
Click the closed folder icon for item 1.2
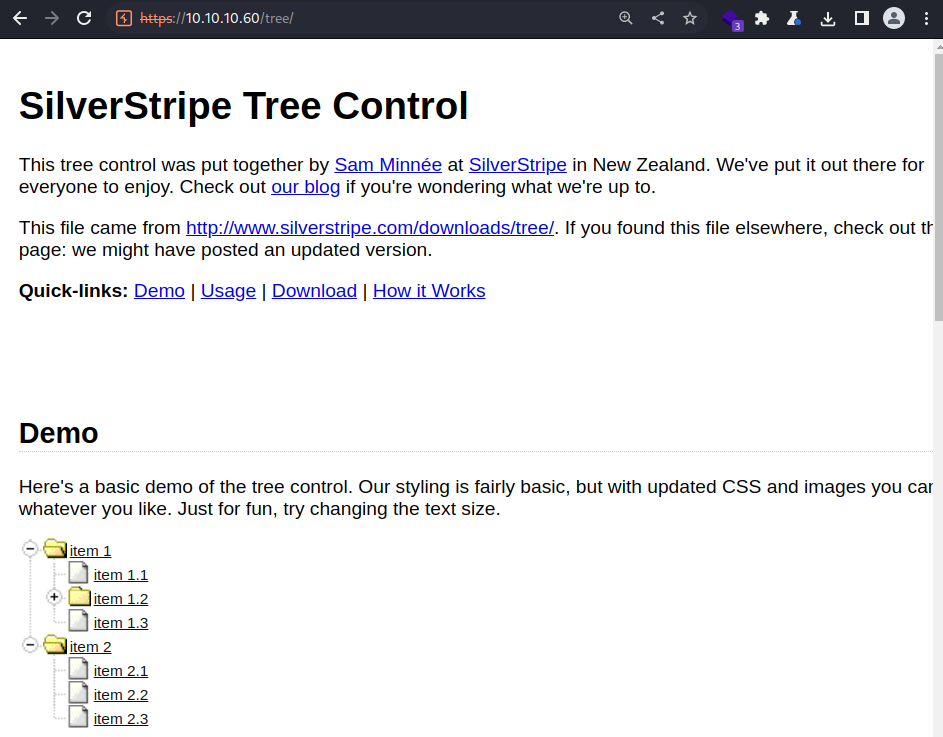click(x=79, y=597)
